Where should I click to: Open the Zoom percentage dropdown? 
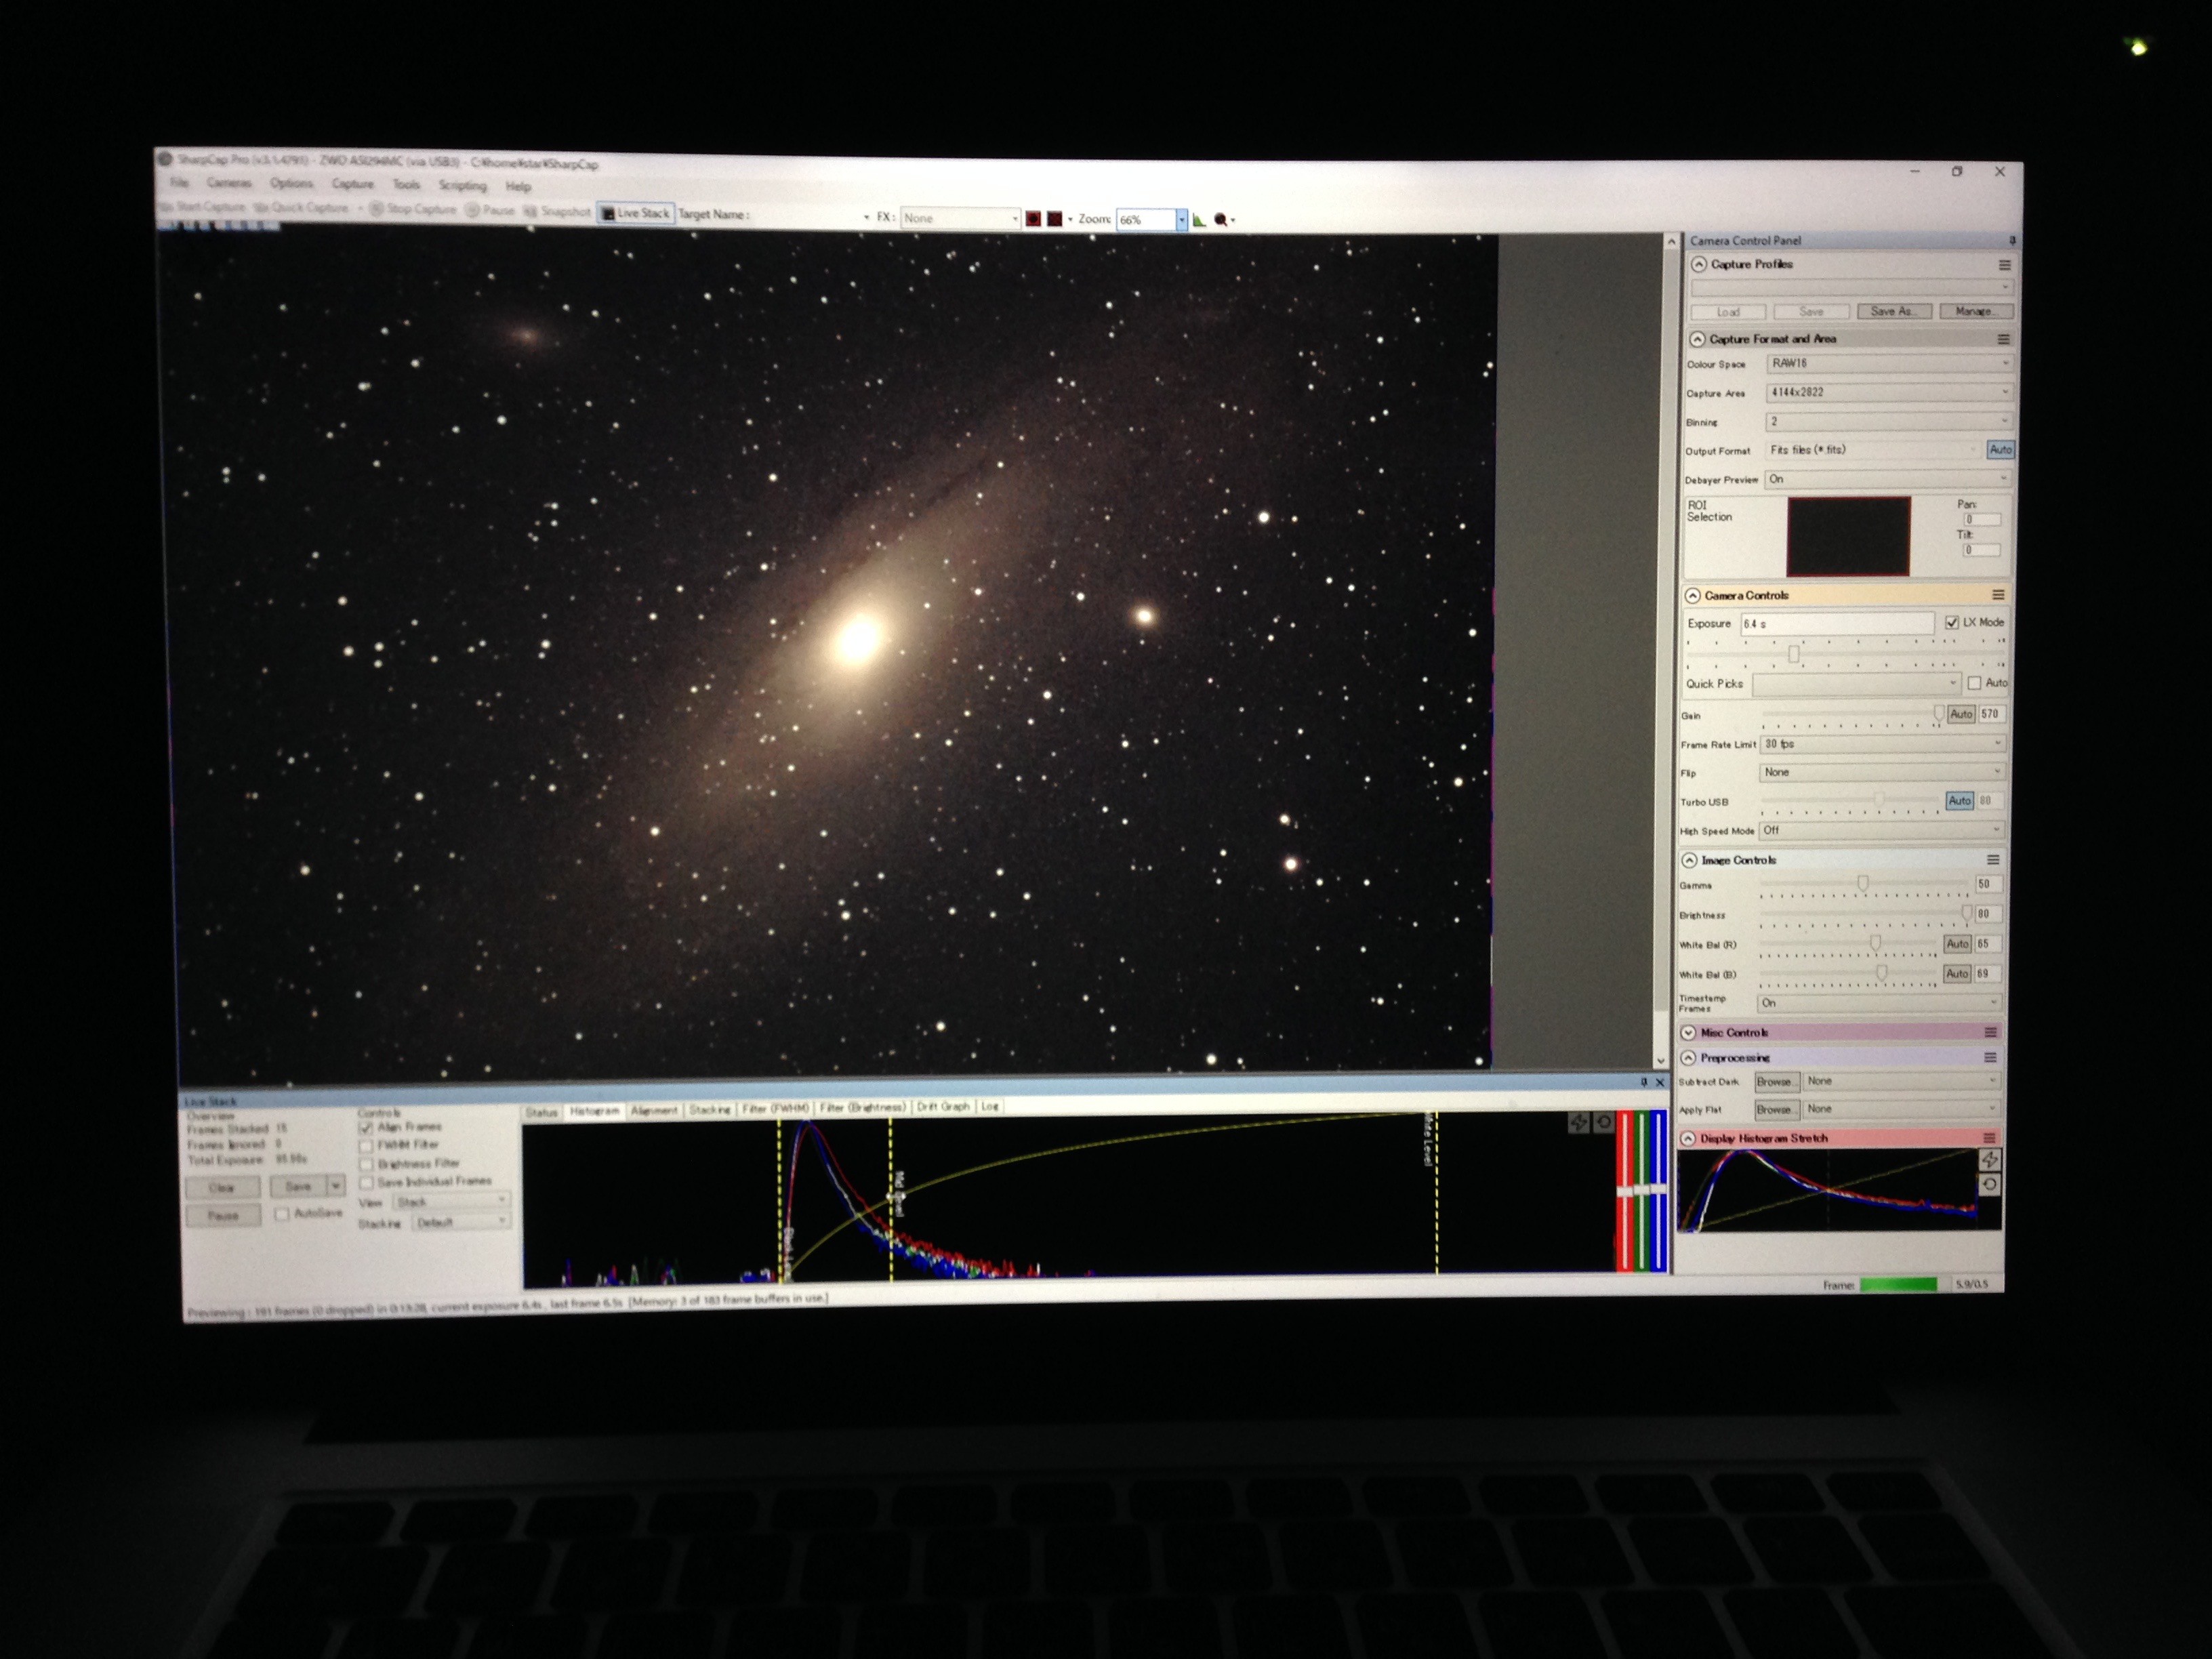(x=1181, y=219)
